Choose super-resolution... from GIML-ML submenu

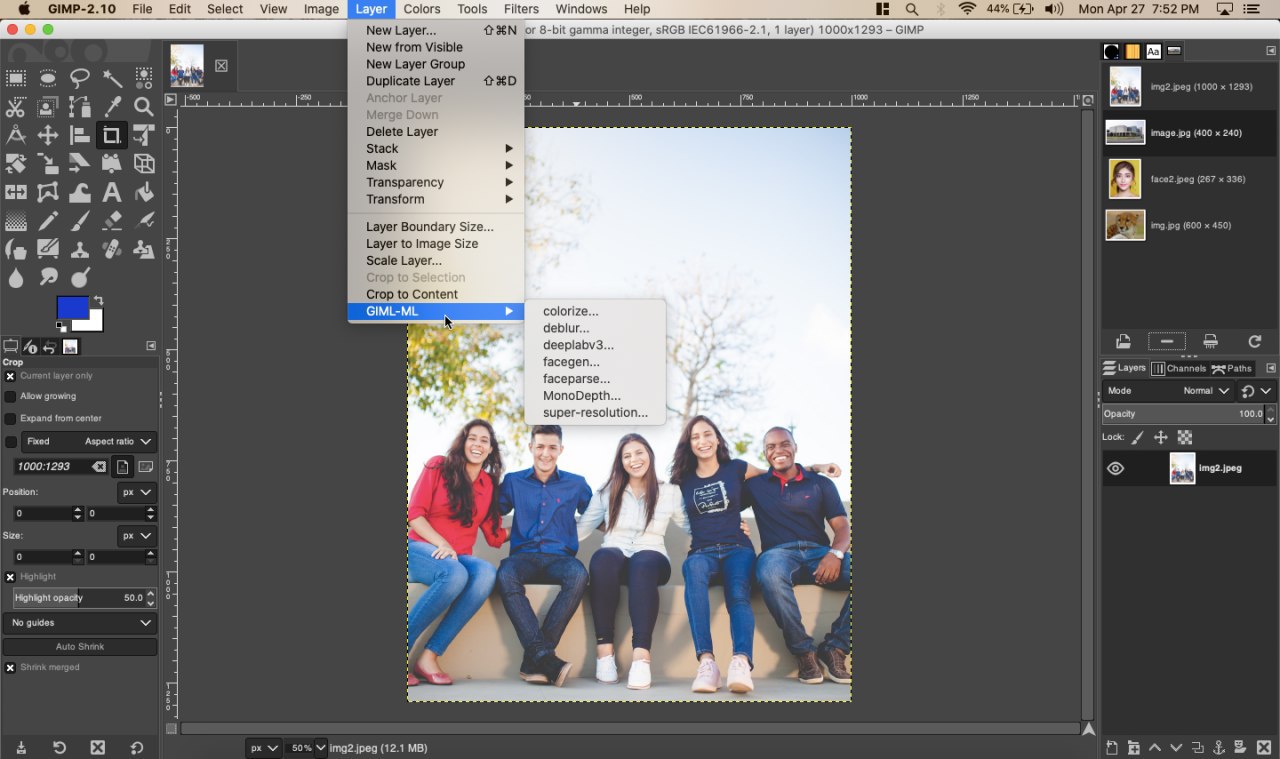[x=595, y=413]
